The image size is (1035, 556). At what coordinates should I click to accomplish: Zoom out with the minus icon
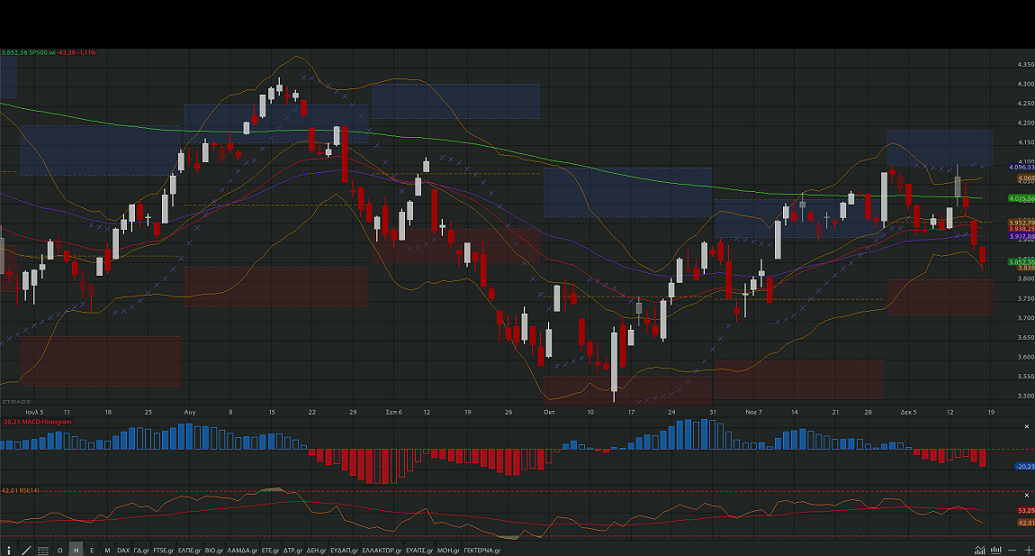[1013, 550]
